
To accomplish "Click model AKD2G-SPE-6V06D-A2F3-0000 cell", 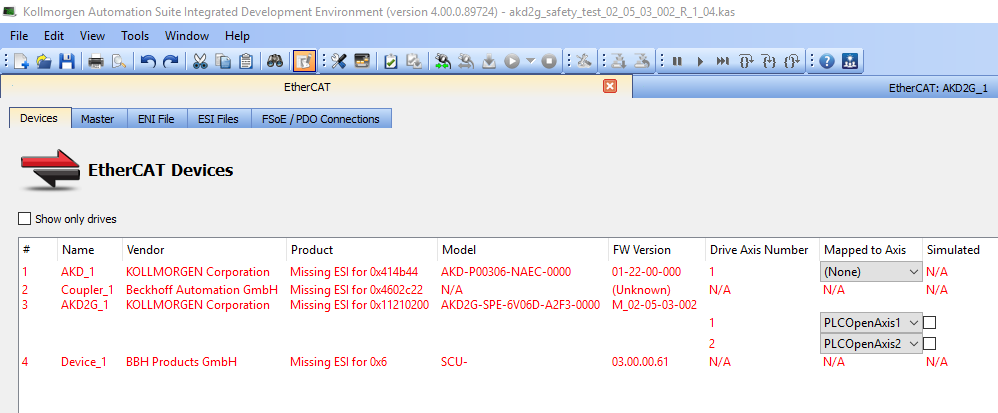I will point(521,305).
